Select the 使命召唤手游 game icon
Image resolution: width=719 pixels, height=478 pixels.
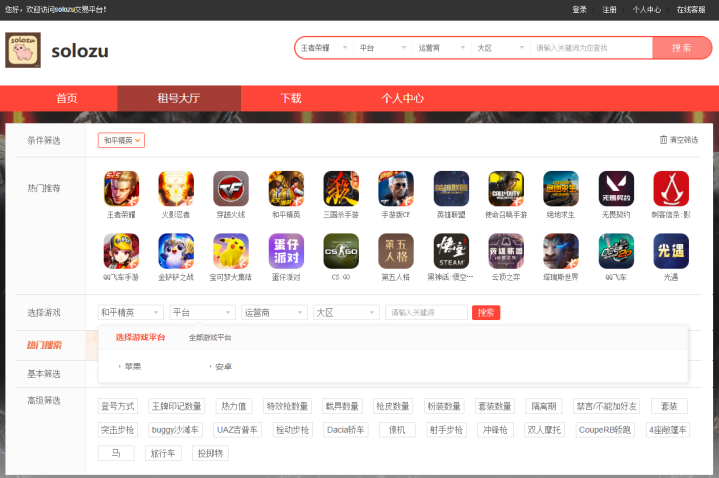click(x=506, y=189)
